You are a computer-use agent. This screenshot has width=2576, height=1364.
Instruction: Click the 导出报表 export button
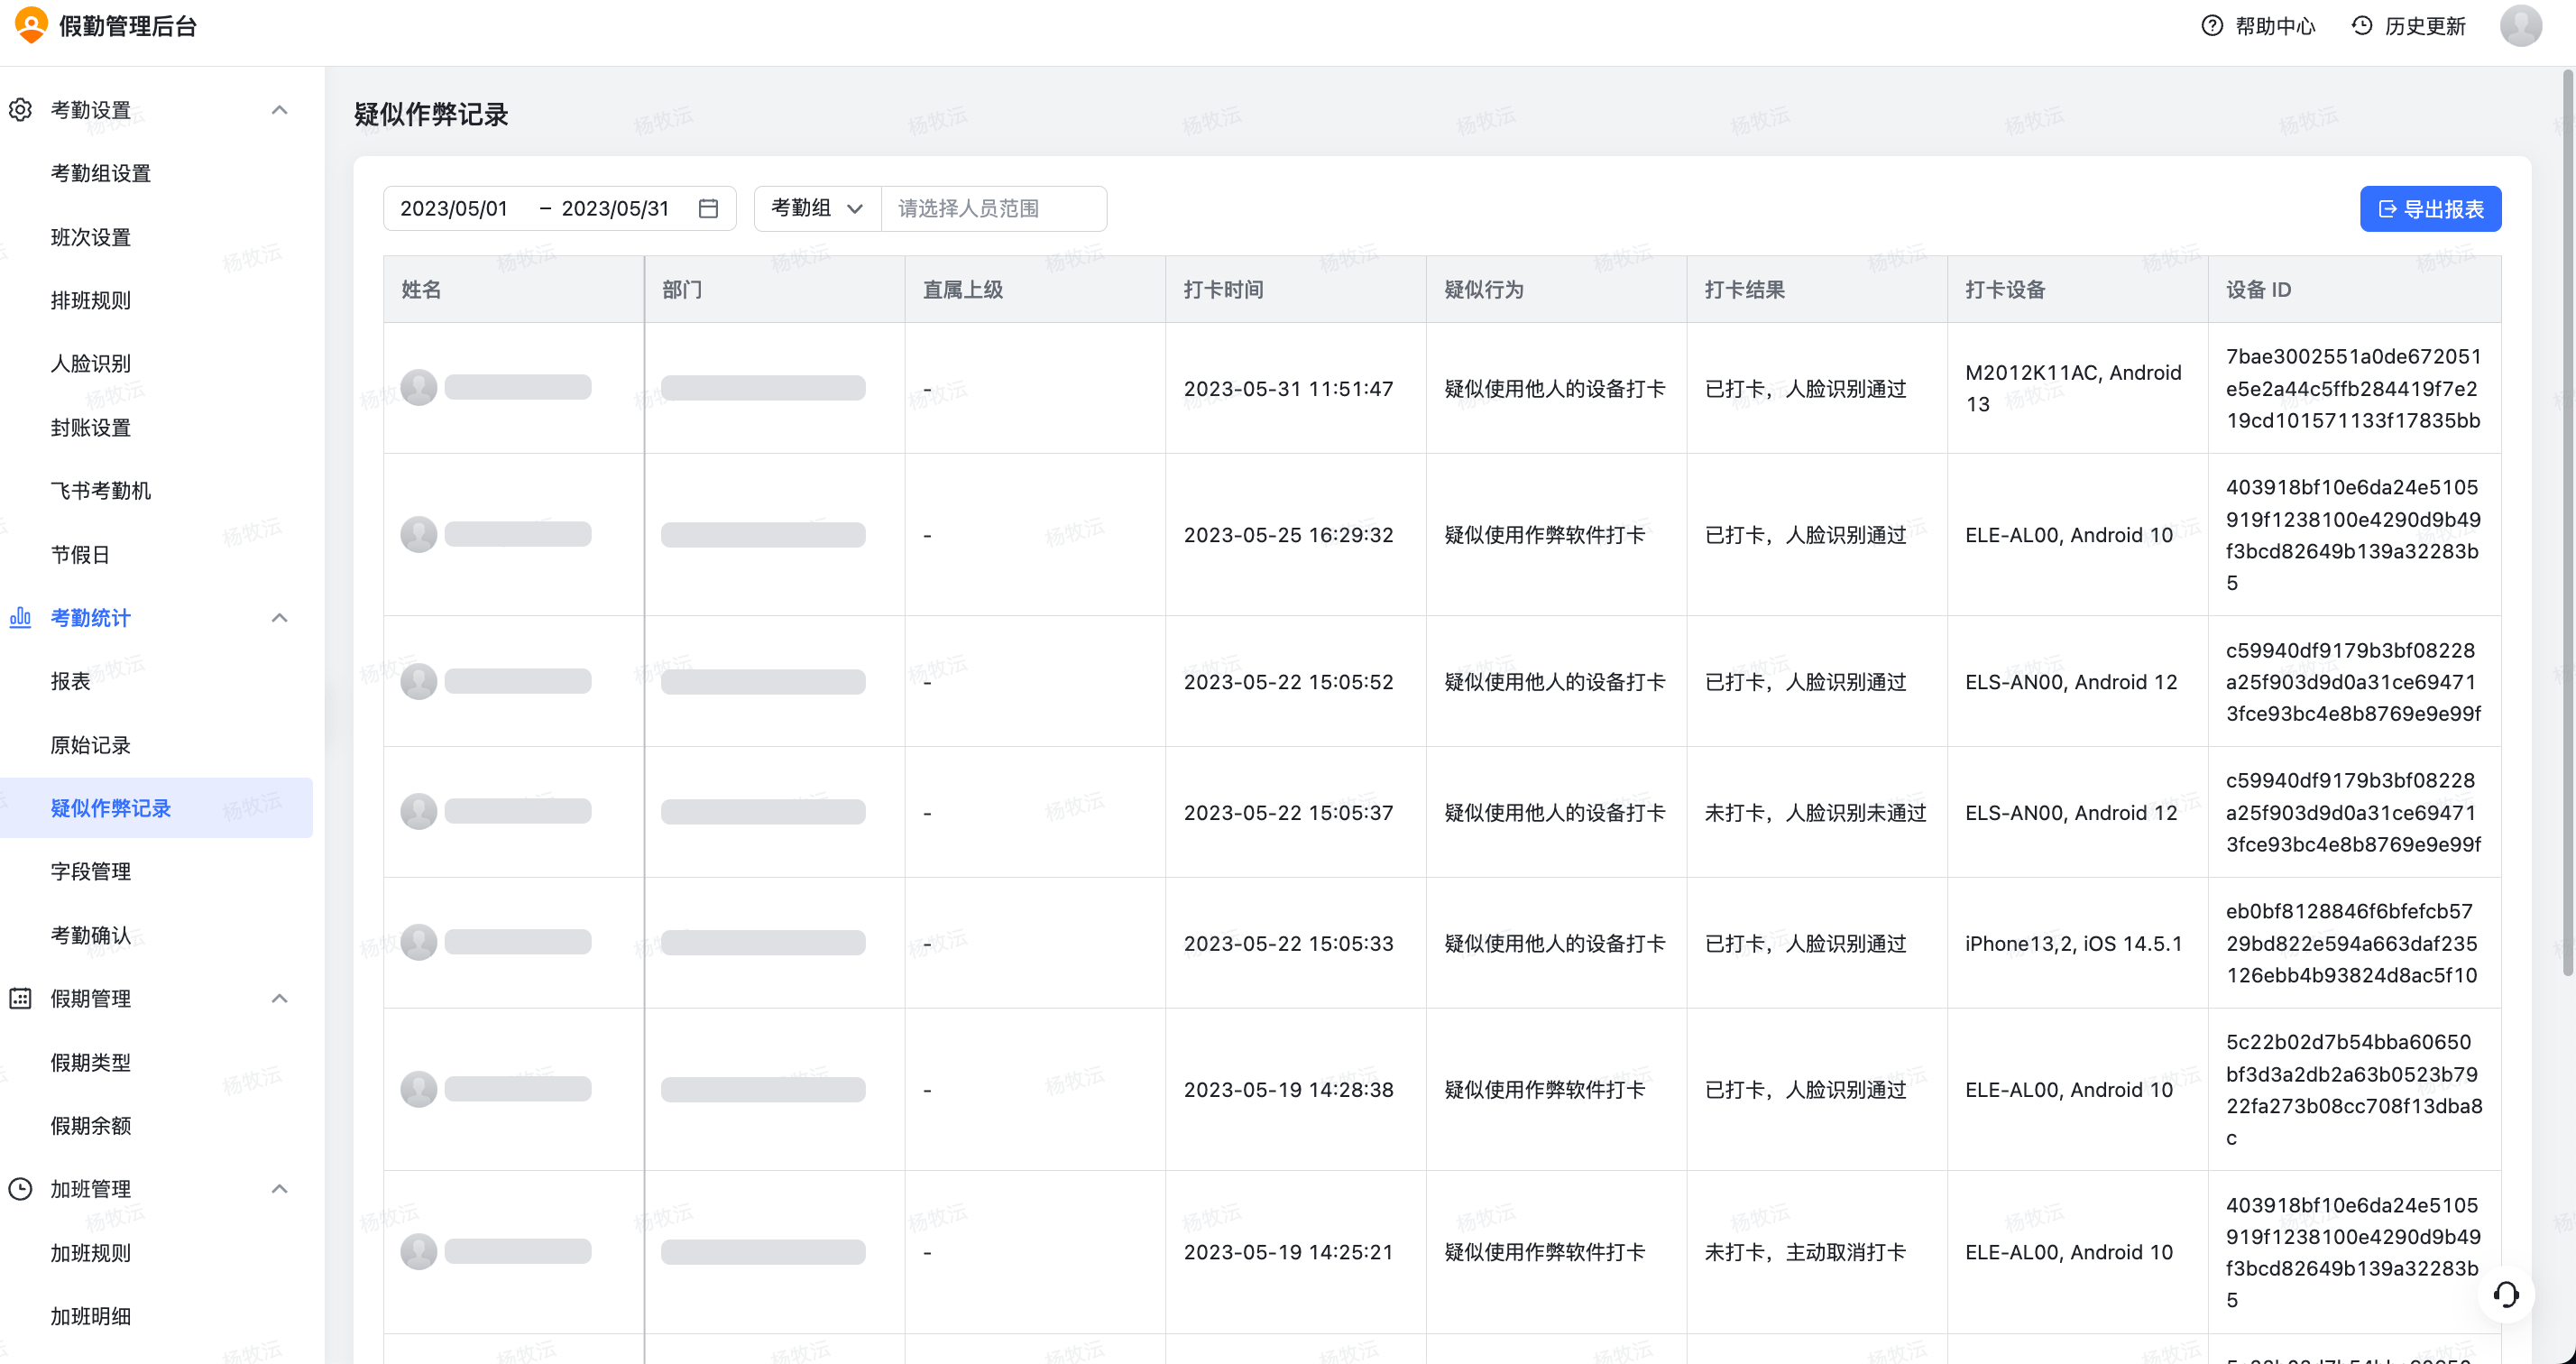coord(2430,208)
